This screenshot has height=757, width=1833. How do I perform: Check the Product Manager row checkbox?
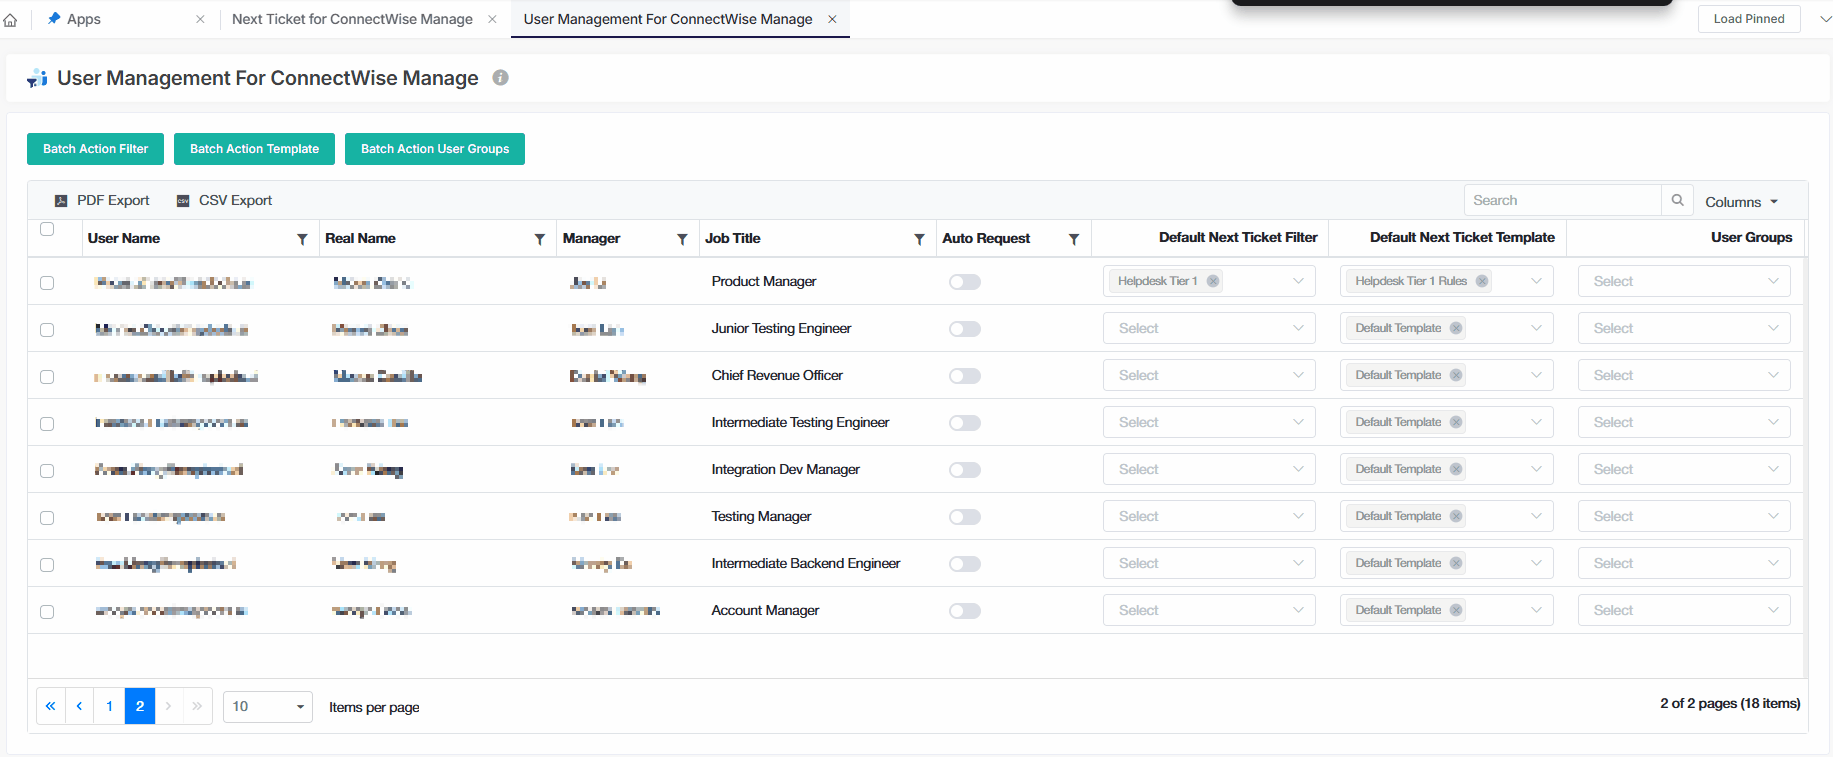point(47,283)
